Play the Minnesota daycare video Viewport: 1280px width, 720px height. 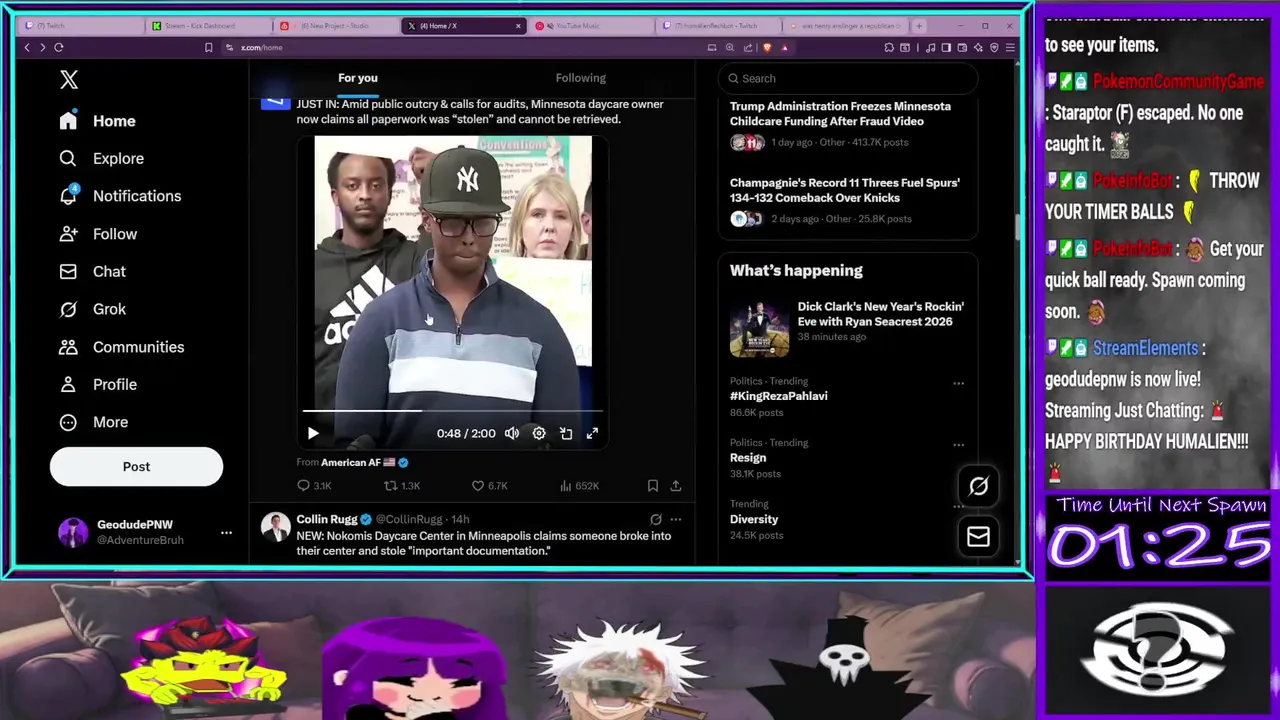point(313,433)
